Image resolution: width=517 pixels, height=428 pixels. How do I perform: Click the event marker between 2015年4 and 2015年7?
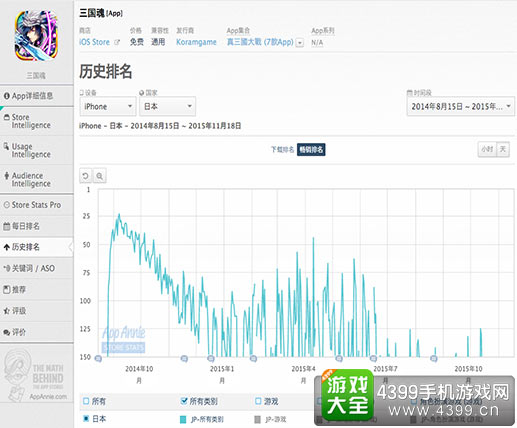pos(339,359)
